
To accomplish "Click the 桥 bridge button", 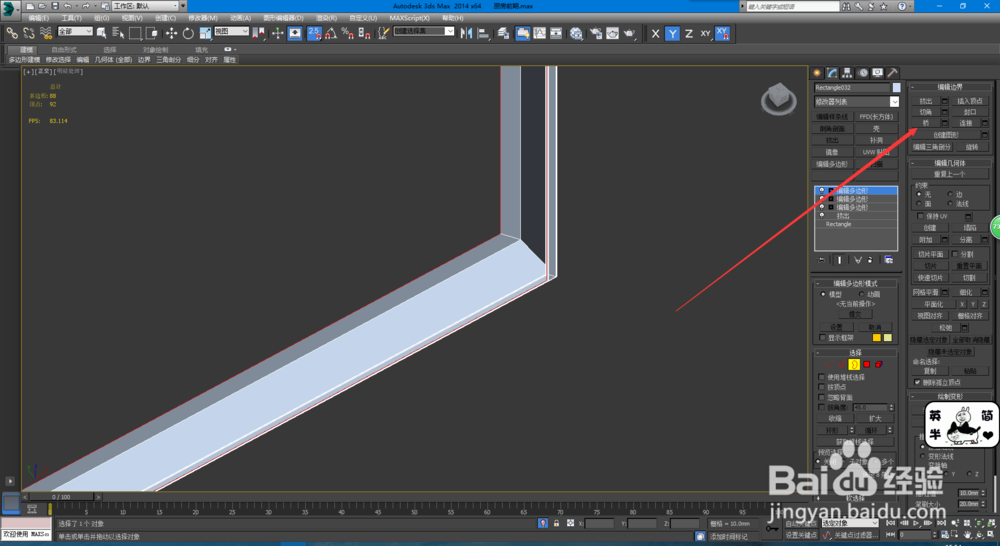I will (x=925, y=123).
